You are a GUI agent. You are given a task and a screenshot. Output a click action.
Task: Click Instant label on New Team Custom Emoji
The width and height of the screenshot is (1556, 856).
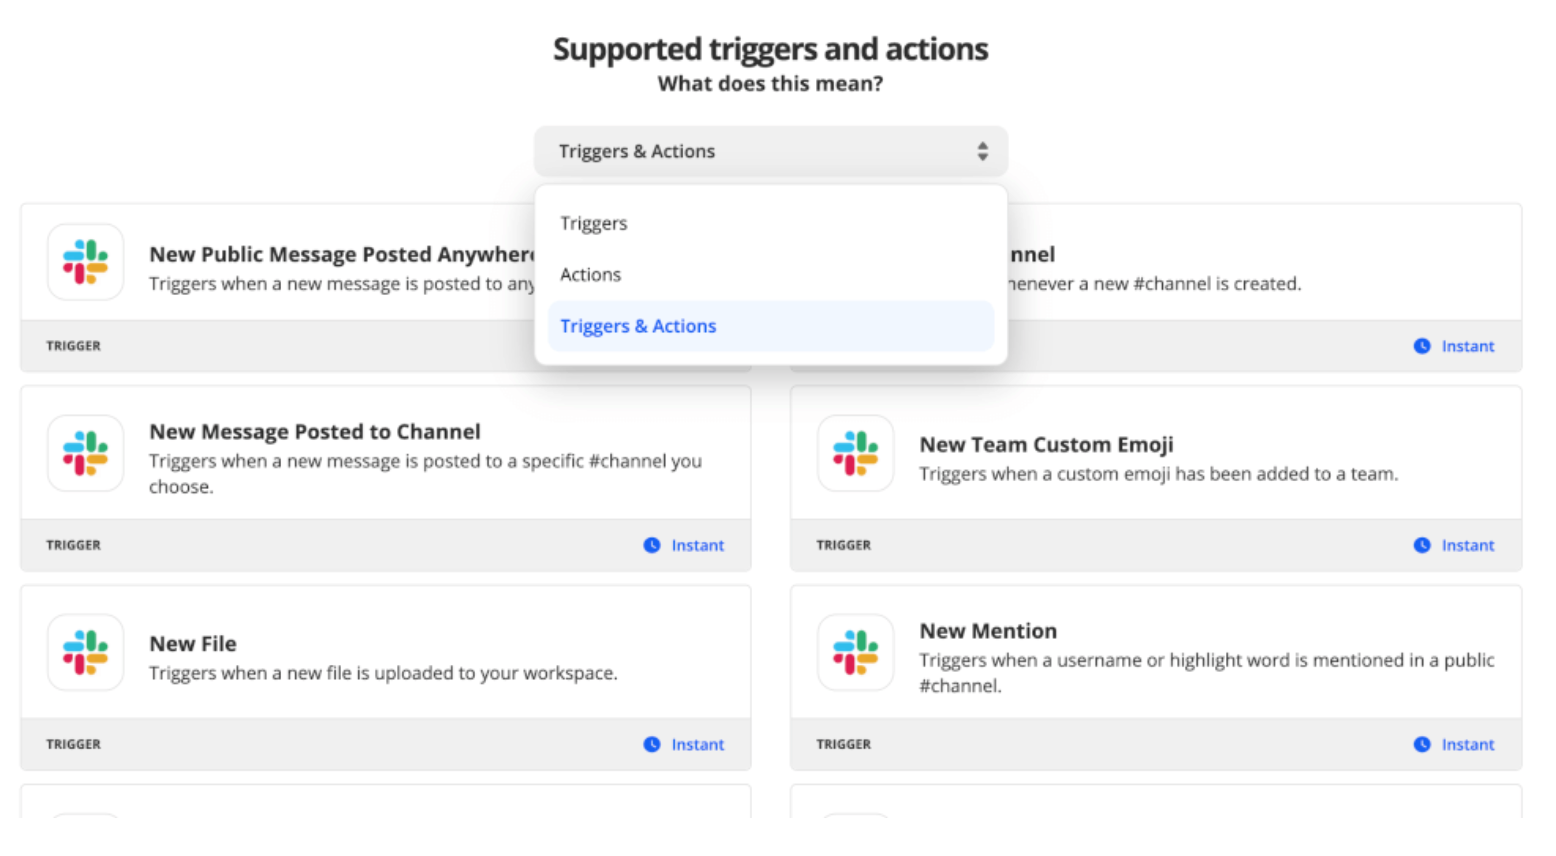click(x=1468, y=545)
